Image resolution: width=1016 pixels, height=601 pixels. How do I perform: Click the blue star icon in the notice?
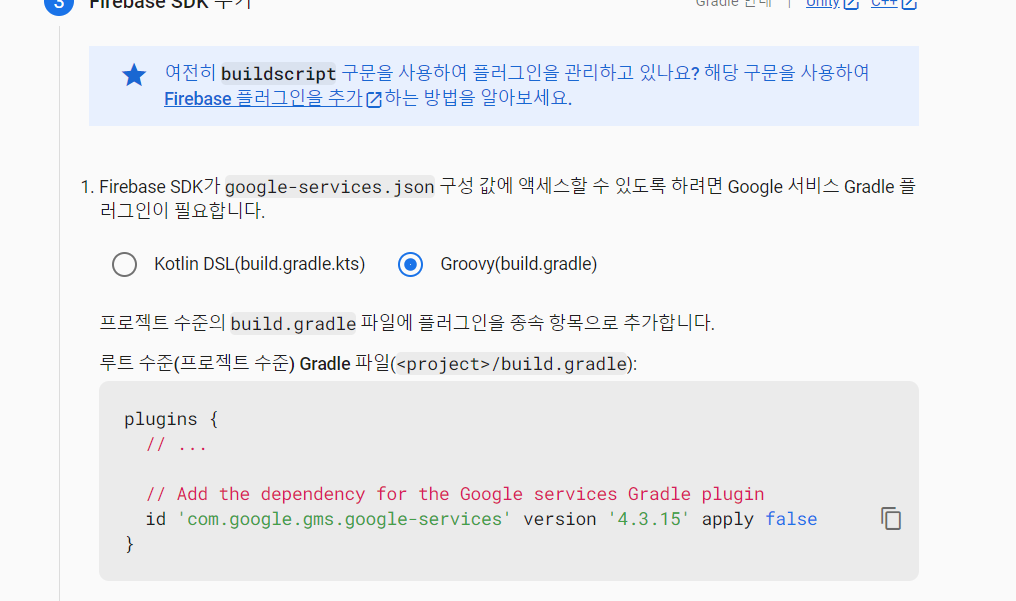pyautogui.click(x=134, y=75)
